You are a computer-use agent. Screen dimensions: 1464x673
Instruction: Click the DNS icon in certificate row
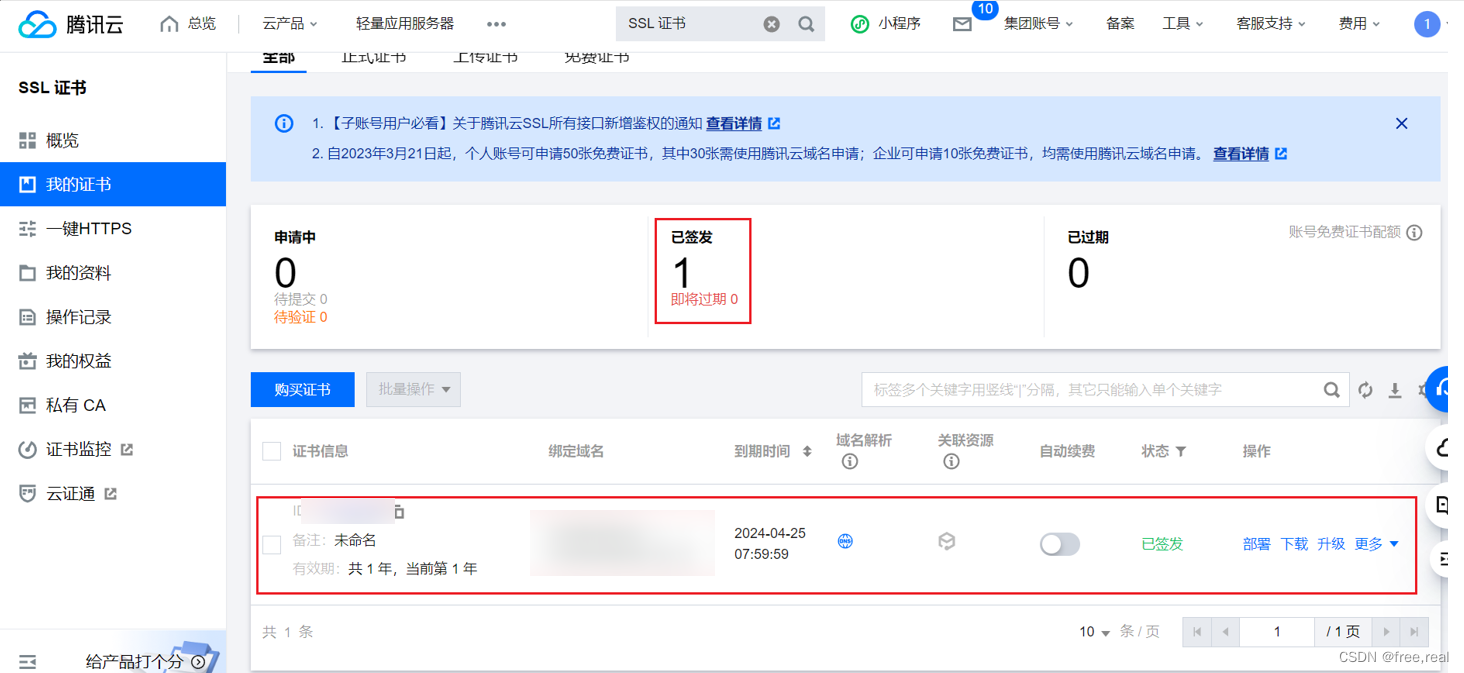coord(845,541)
